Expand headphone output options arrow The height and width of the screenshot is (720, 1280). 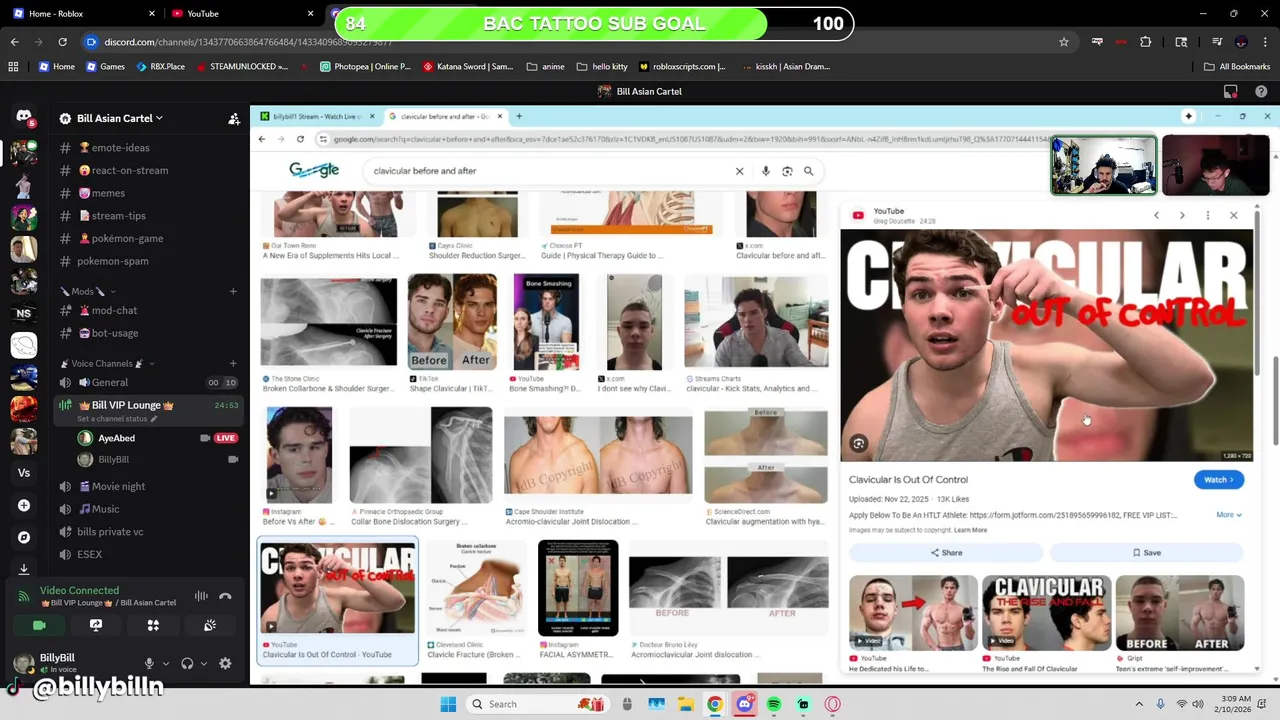(x=203, y=663)
